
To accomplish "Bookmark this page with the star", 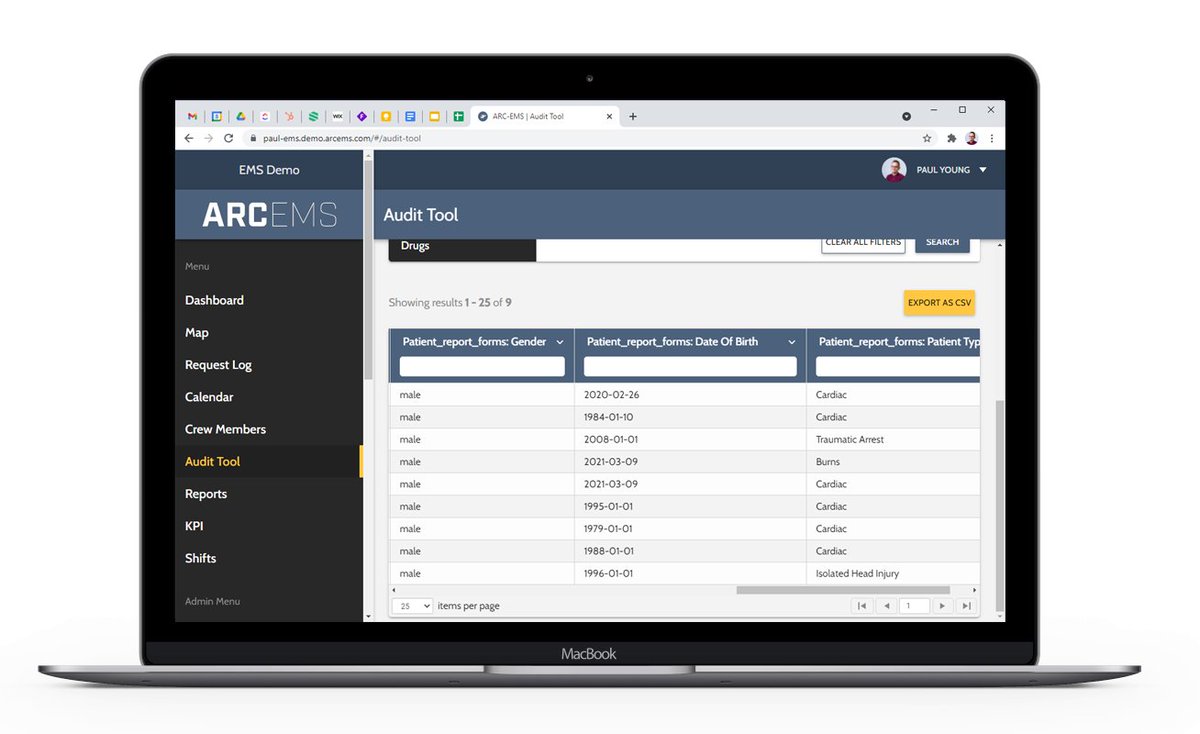I will click(x=927, y=138).
